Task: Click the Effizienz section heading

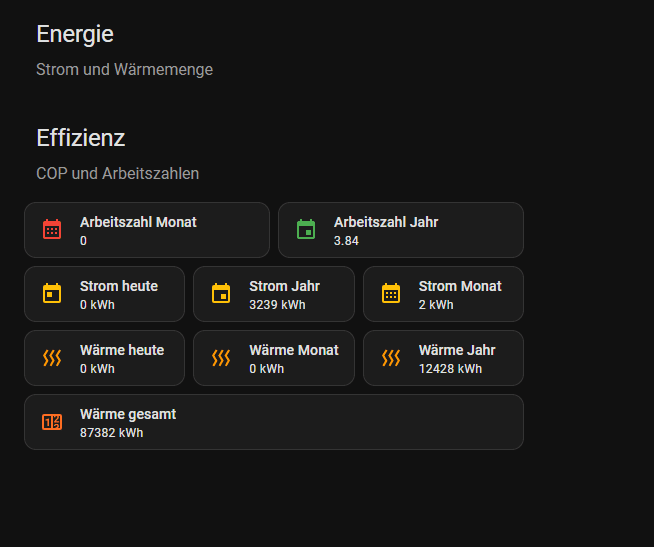Action: 81,138
